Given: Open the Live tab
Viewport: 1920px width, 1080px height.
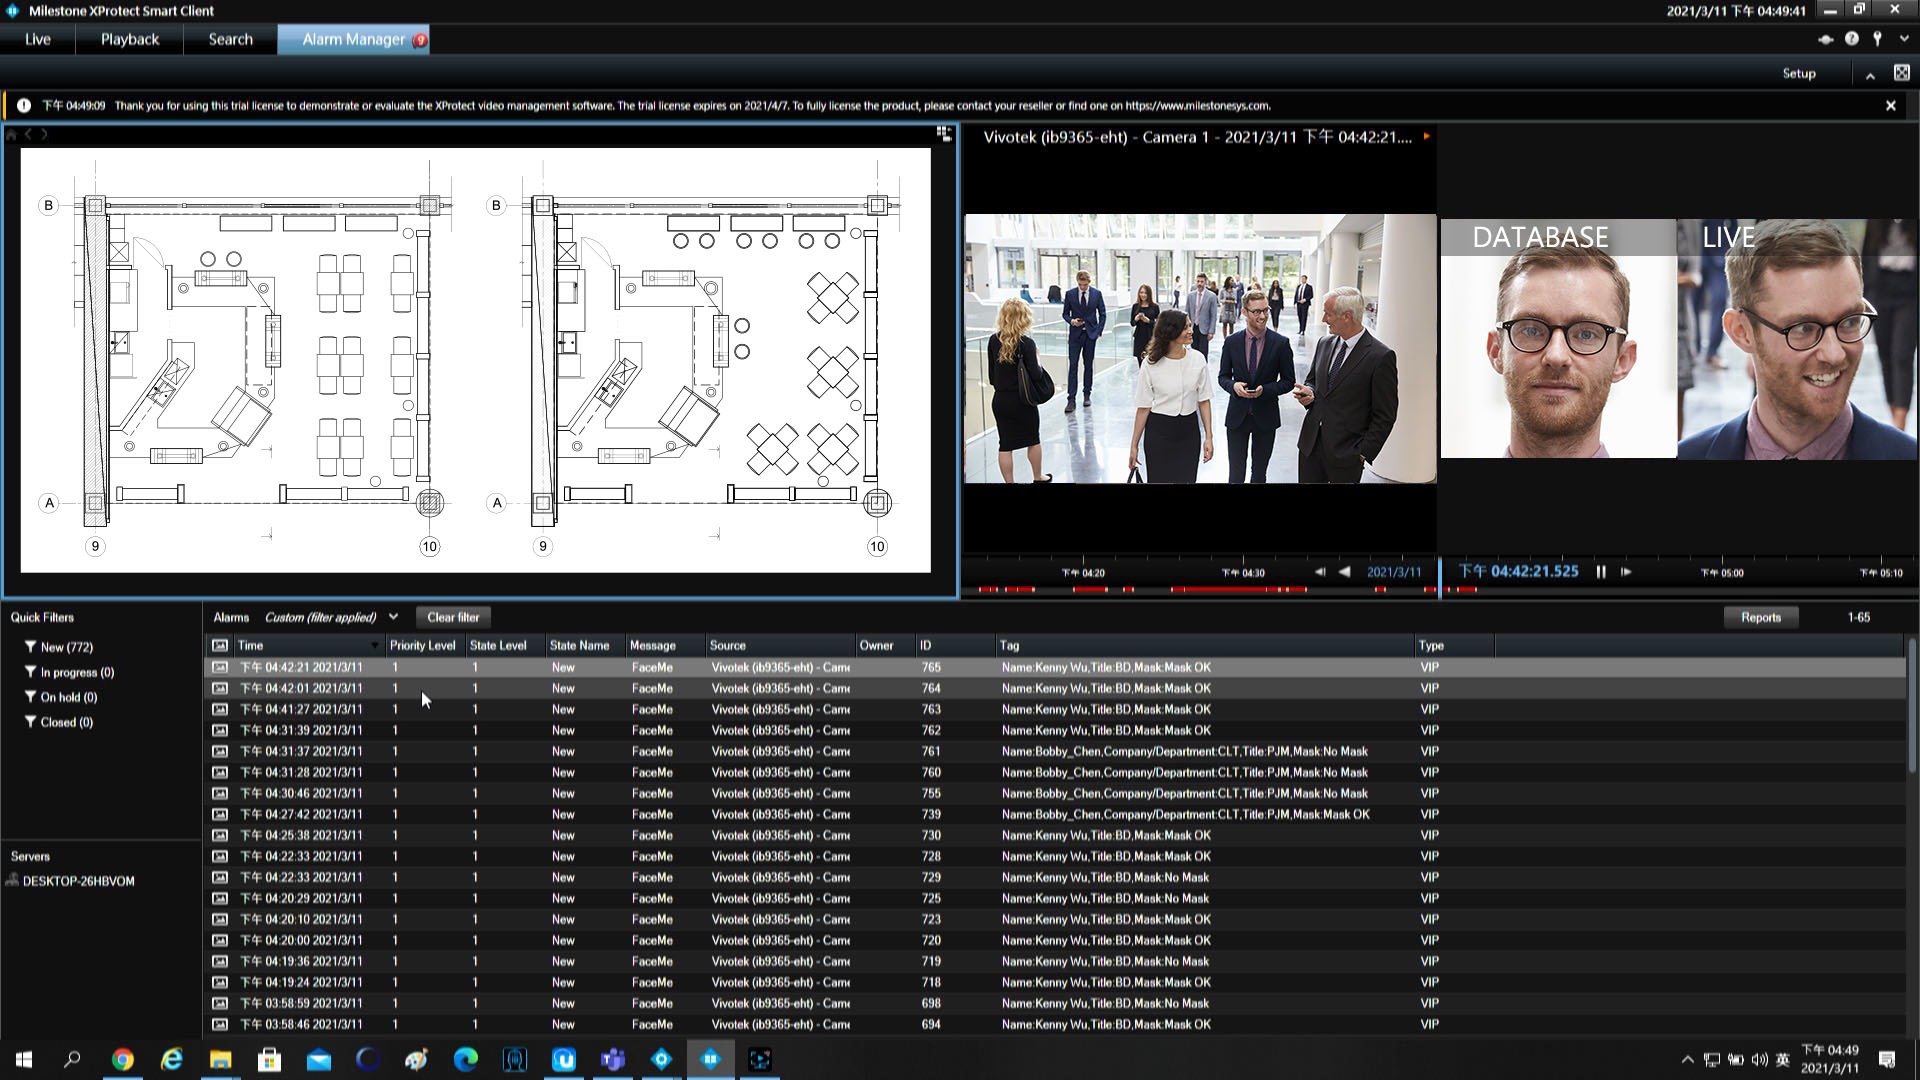Looking at the screenshot, I should tap(38, 39).
